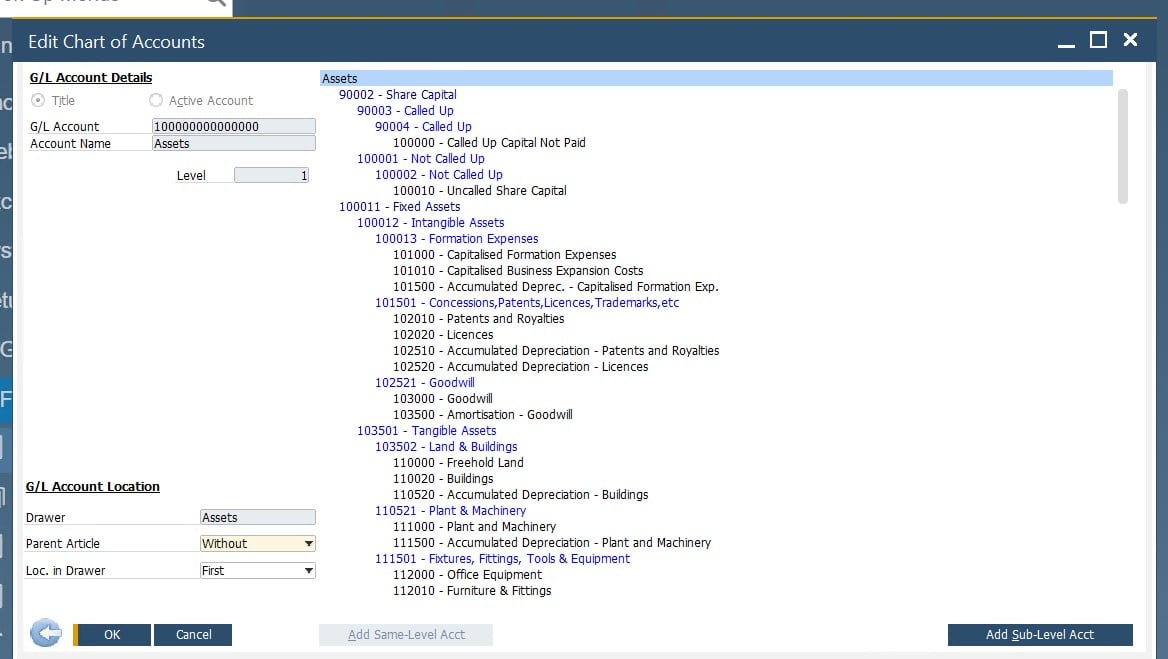1168x659 pixels.
Task: Click the Account Name input field
Action: (233, 144)
